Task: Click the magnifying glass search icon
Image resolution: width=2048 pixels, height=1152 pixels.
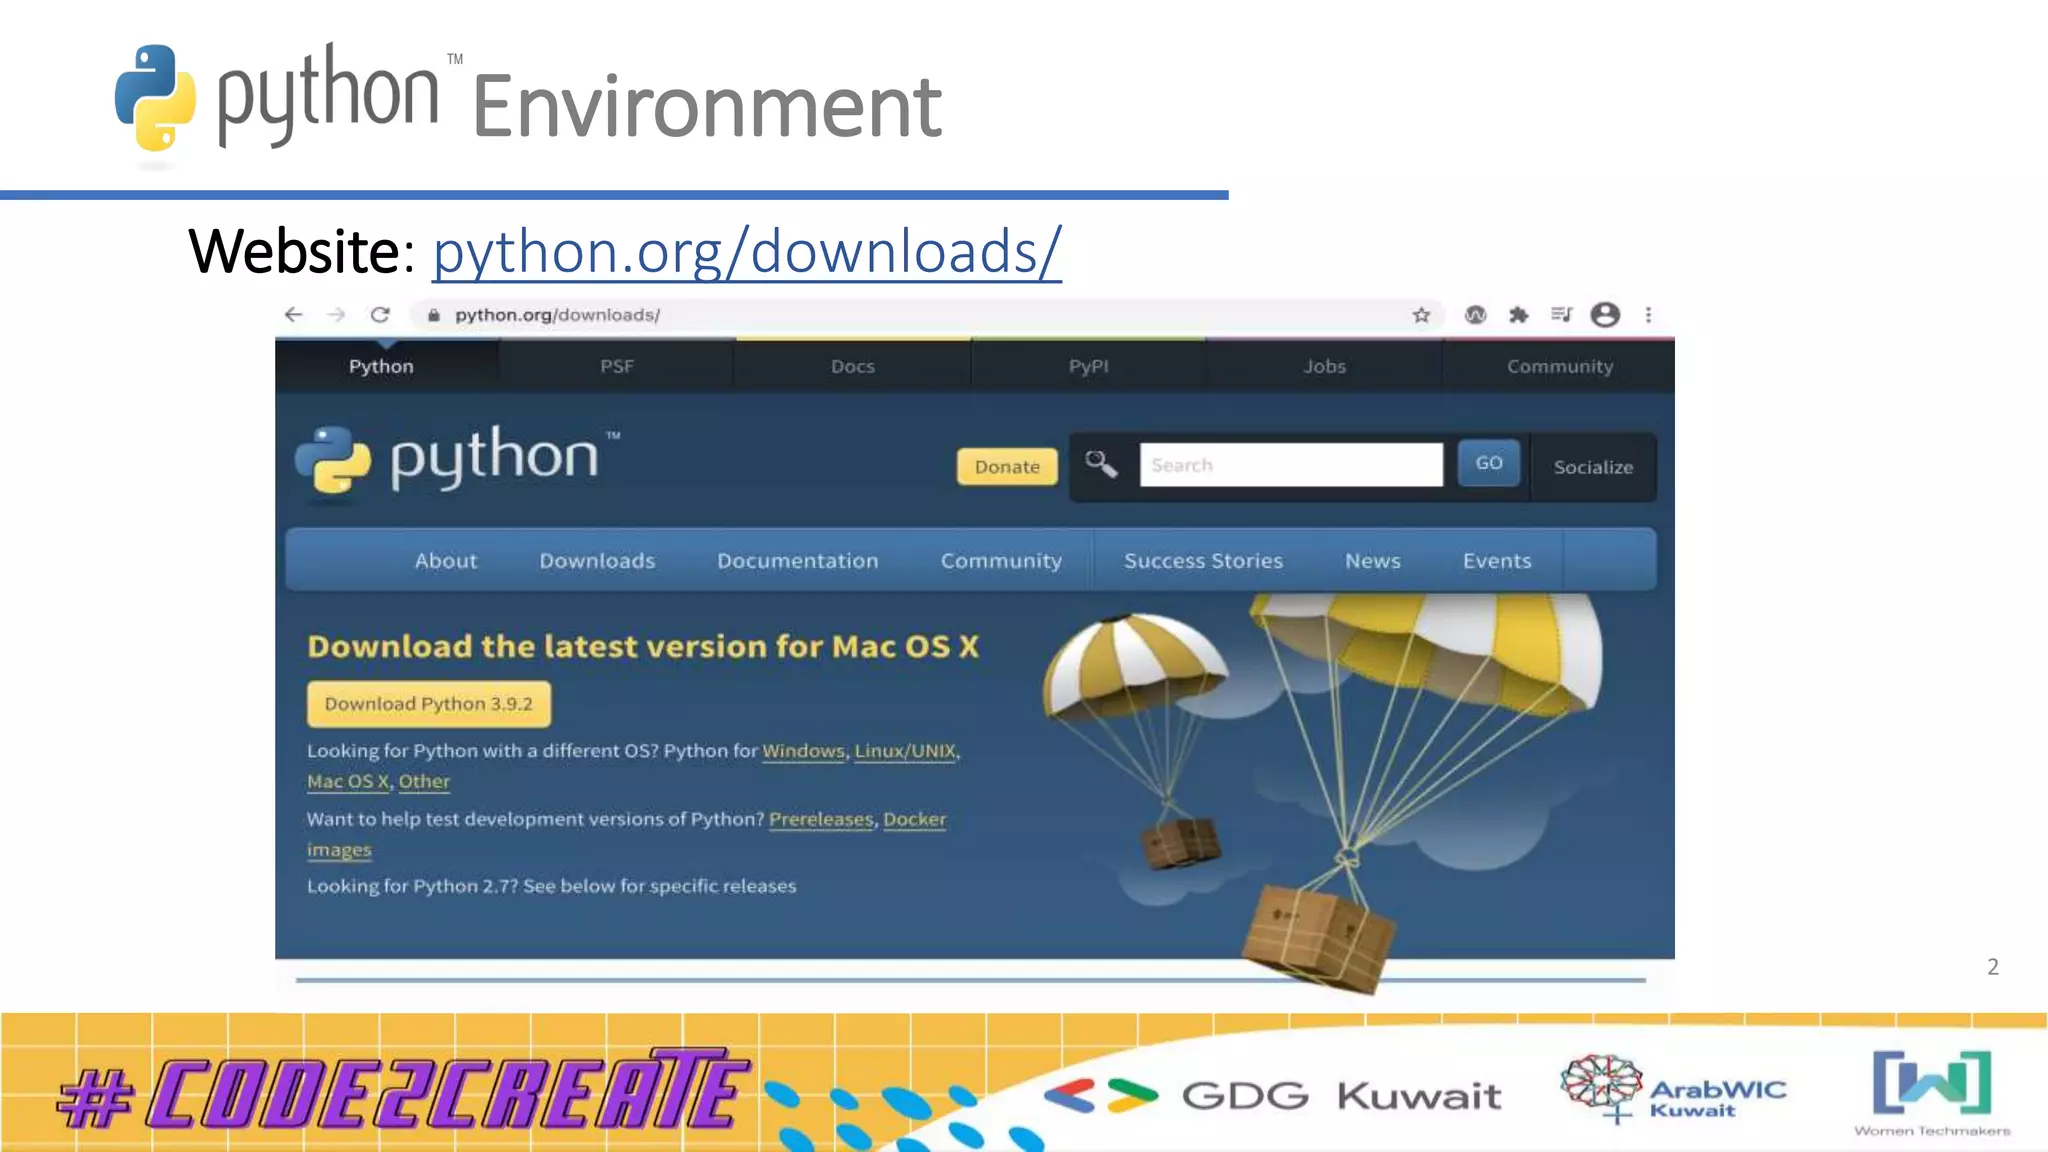Action: point(1101,464)
